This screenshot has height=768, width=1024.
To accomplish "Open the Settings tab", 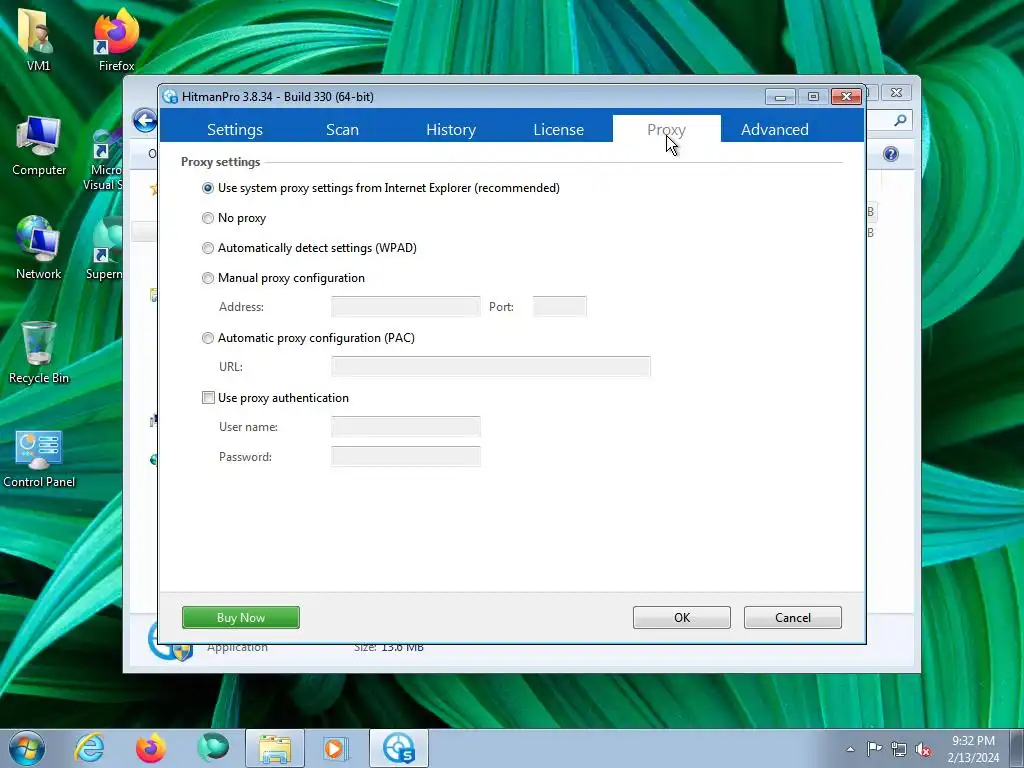I will coord(234,129).
